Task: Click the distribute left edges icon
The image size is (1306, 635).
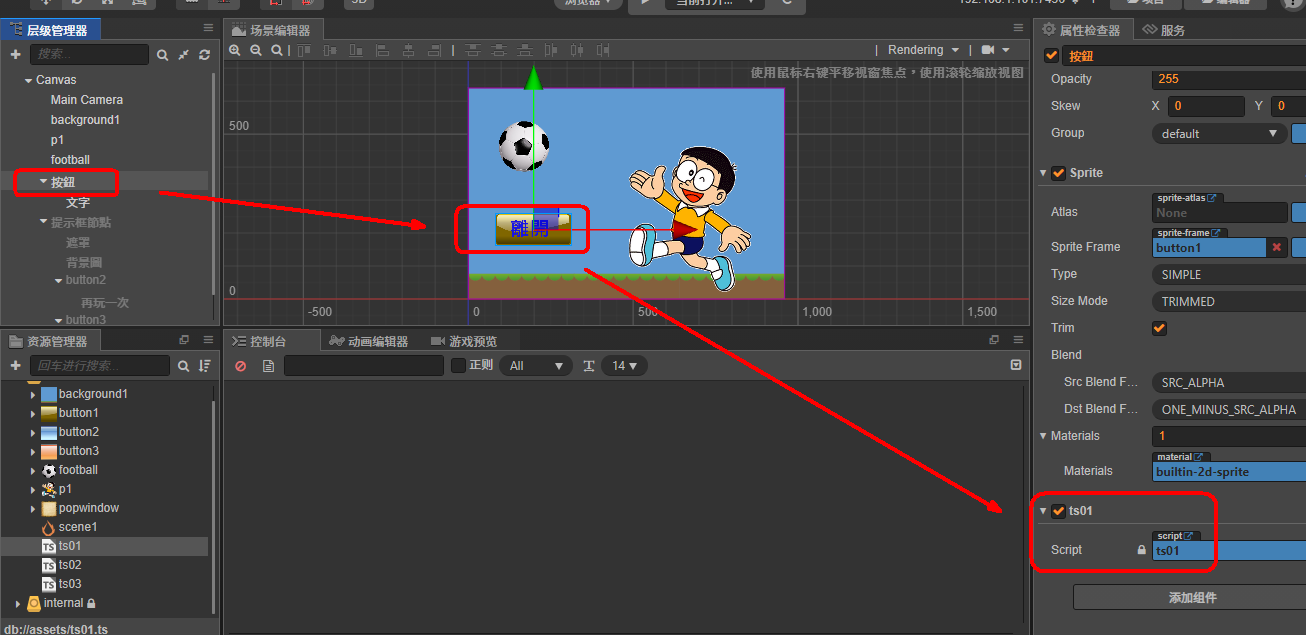Action: [550, 50]
